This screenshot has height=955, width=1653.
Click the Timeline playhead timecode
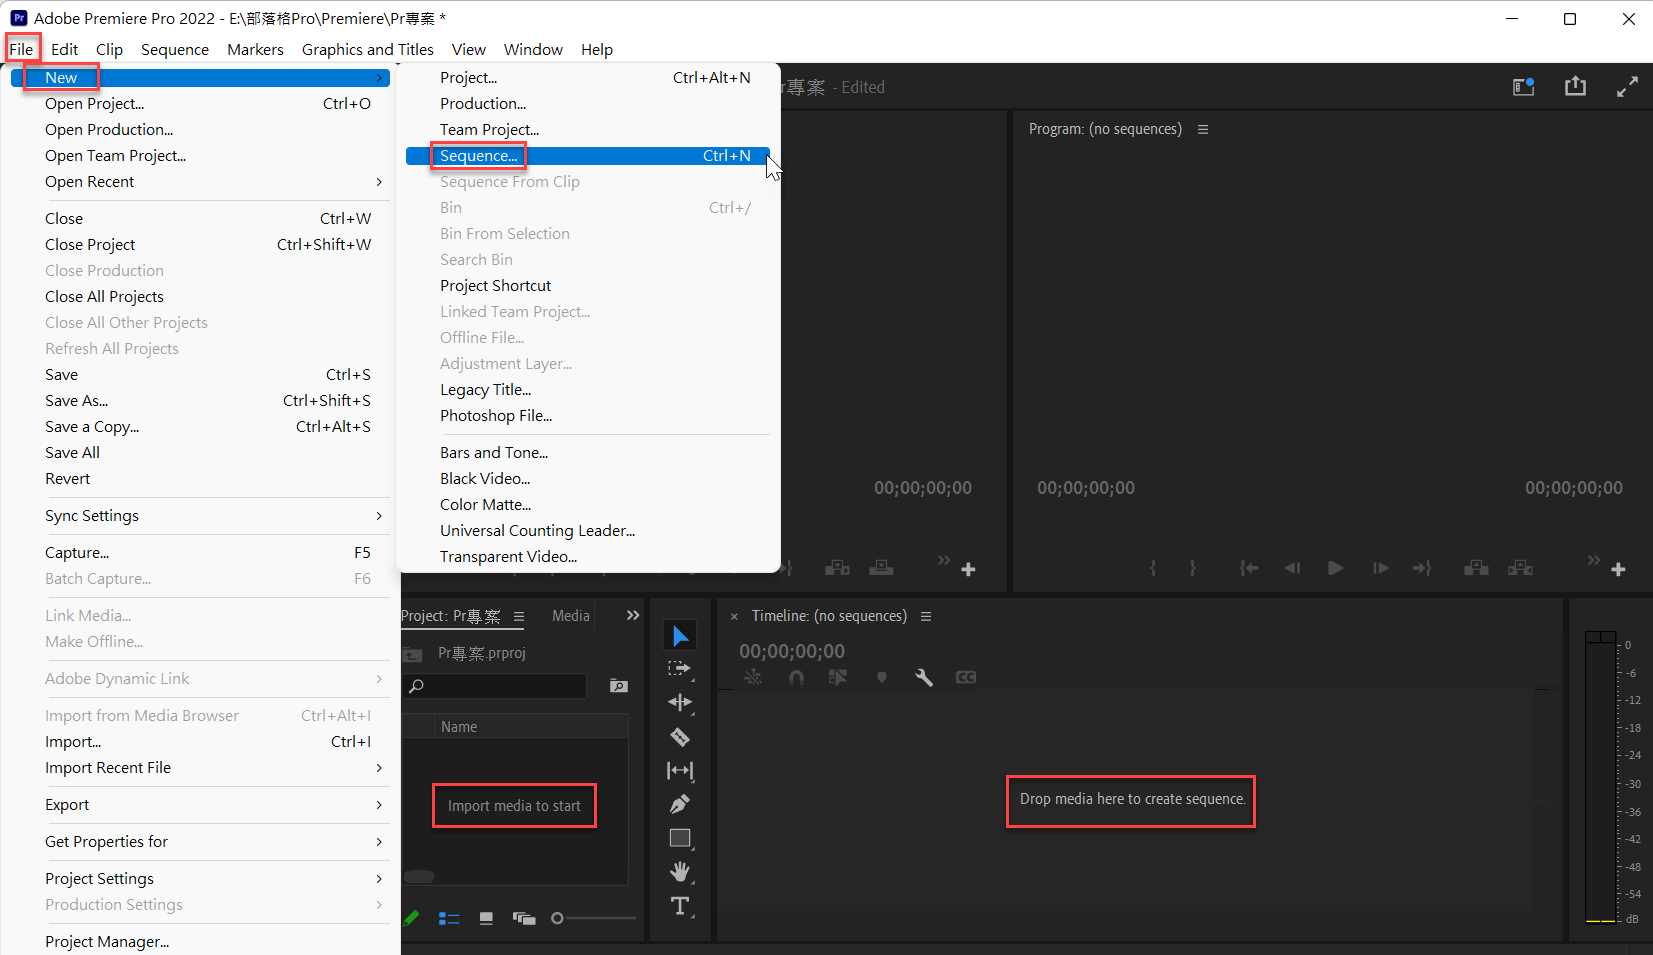pos(792,651)
